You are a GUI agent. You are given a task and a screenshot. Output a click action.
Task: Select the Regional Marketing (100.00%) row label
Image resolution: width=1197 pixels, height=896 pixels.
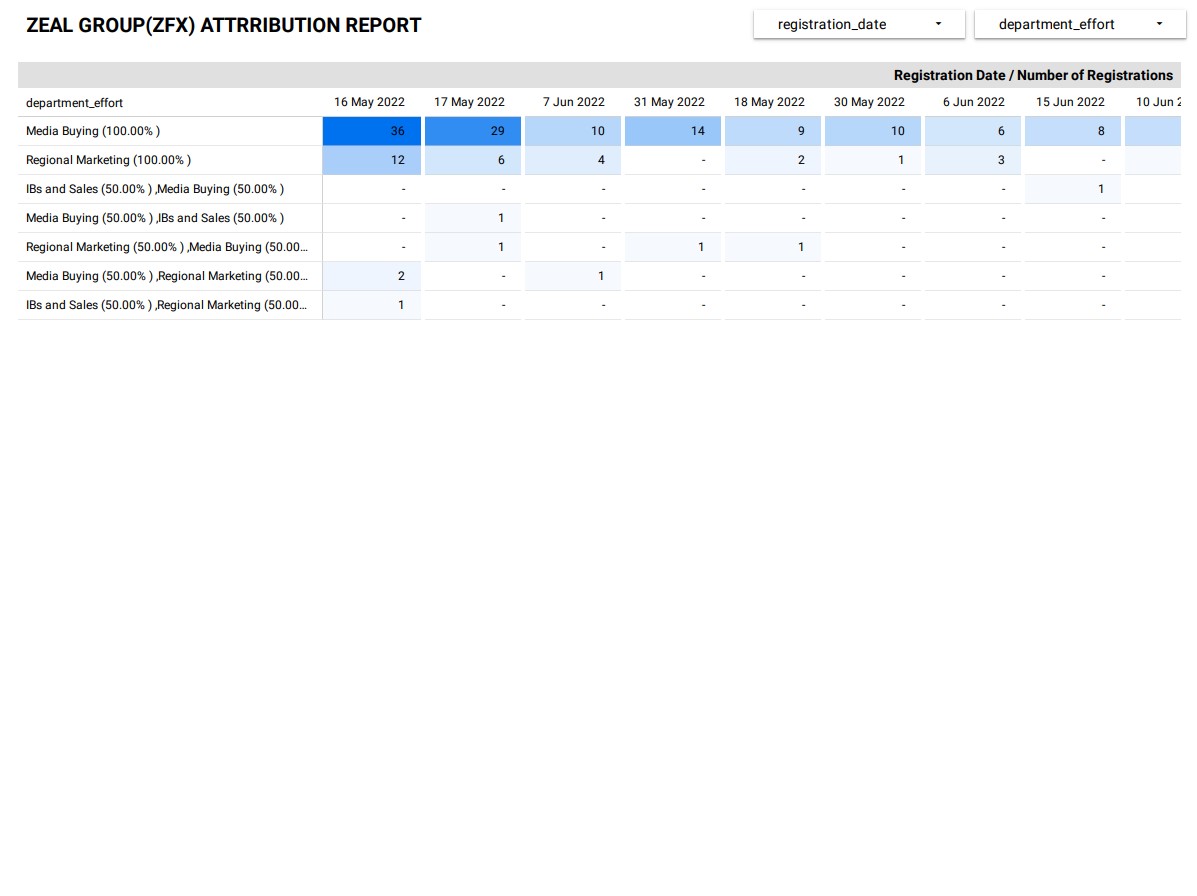(108, 160)
